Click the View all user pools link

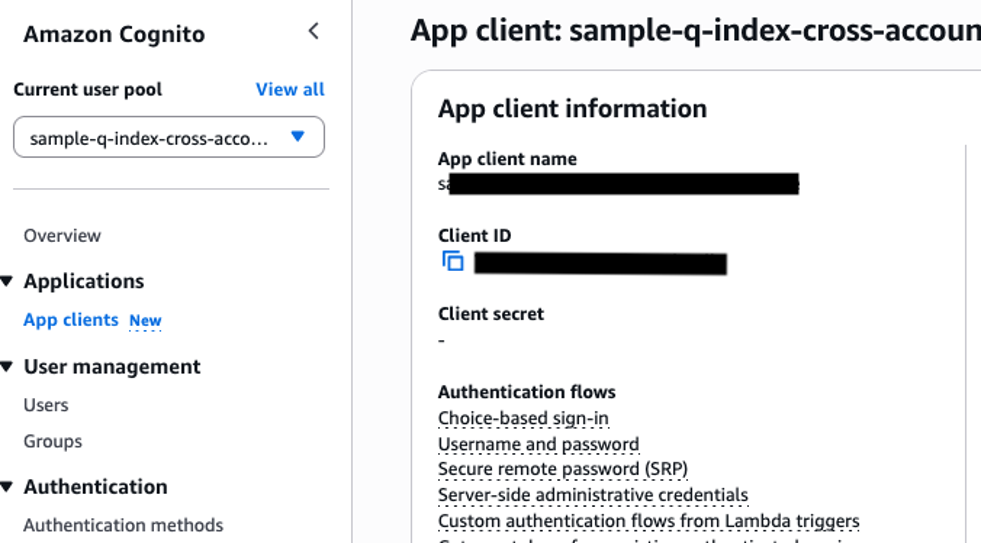tap(290, 90)
